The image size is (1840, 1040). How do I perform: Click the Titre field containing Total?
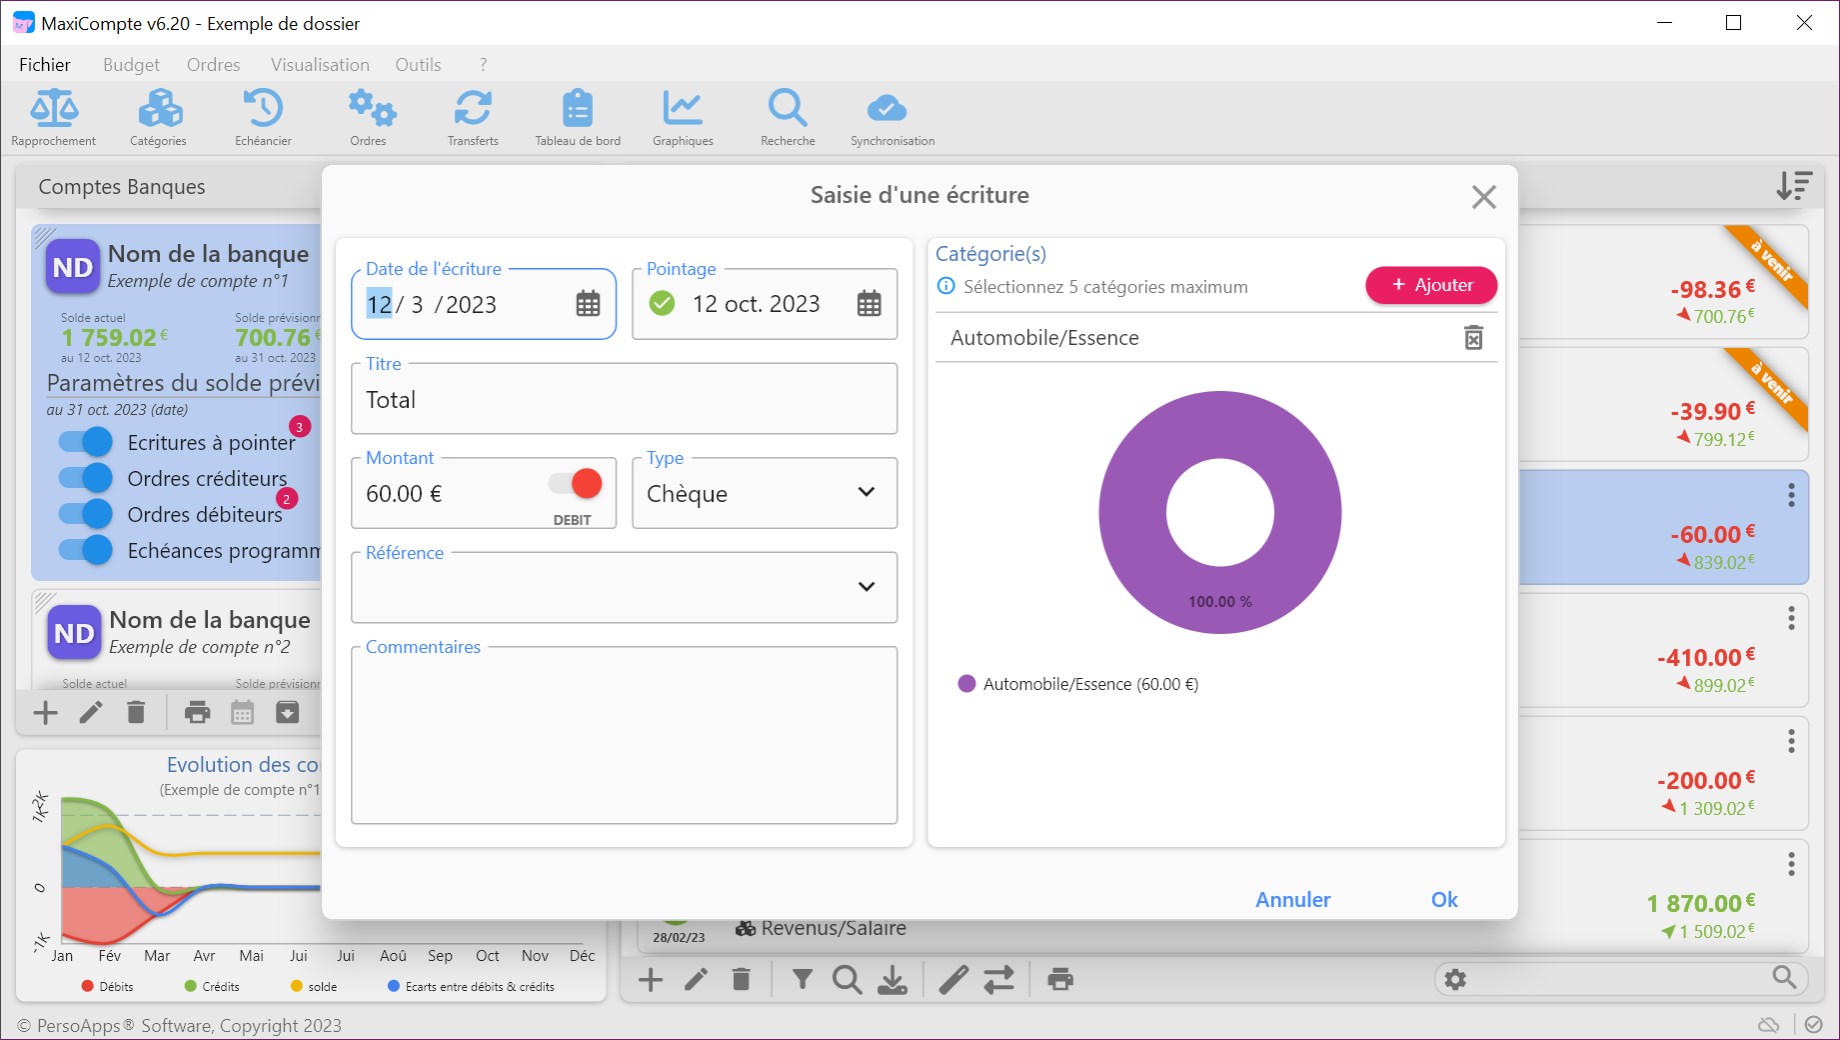coord(624,399)
